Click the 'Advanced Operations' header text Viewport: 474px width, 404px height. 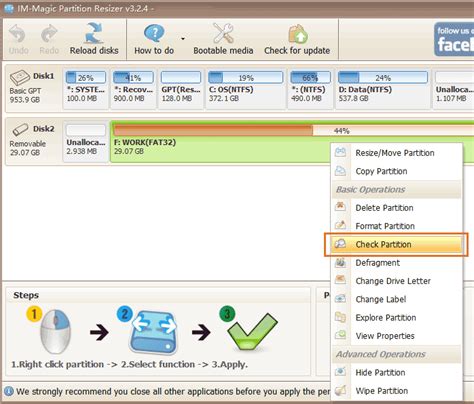(x=381, y=354)
